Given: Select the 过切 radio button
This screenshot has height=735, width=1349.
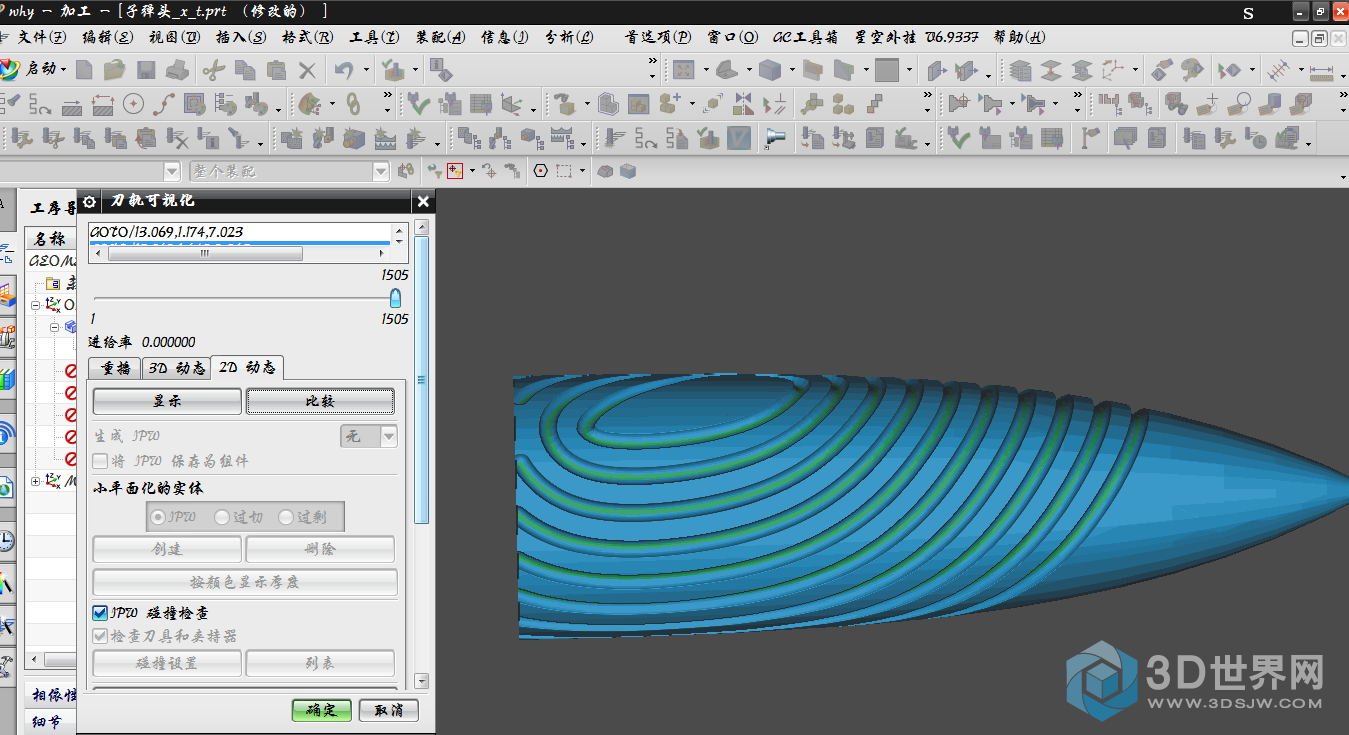Looking at the screenshot, I should (x=223, y=517).
